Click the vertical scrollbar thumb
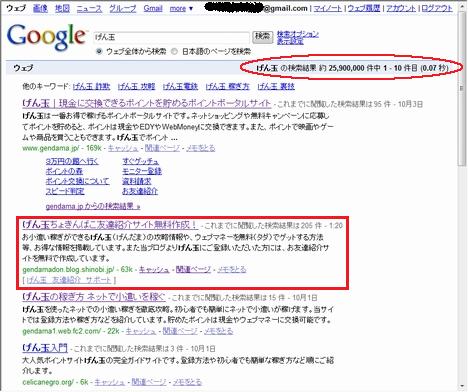 coord(462,90)
